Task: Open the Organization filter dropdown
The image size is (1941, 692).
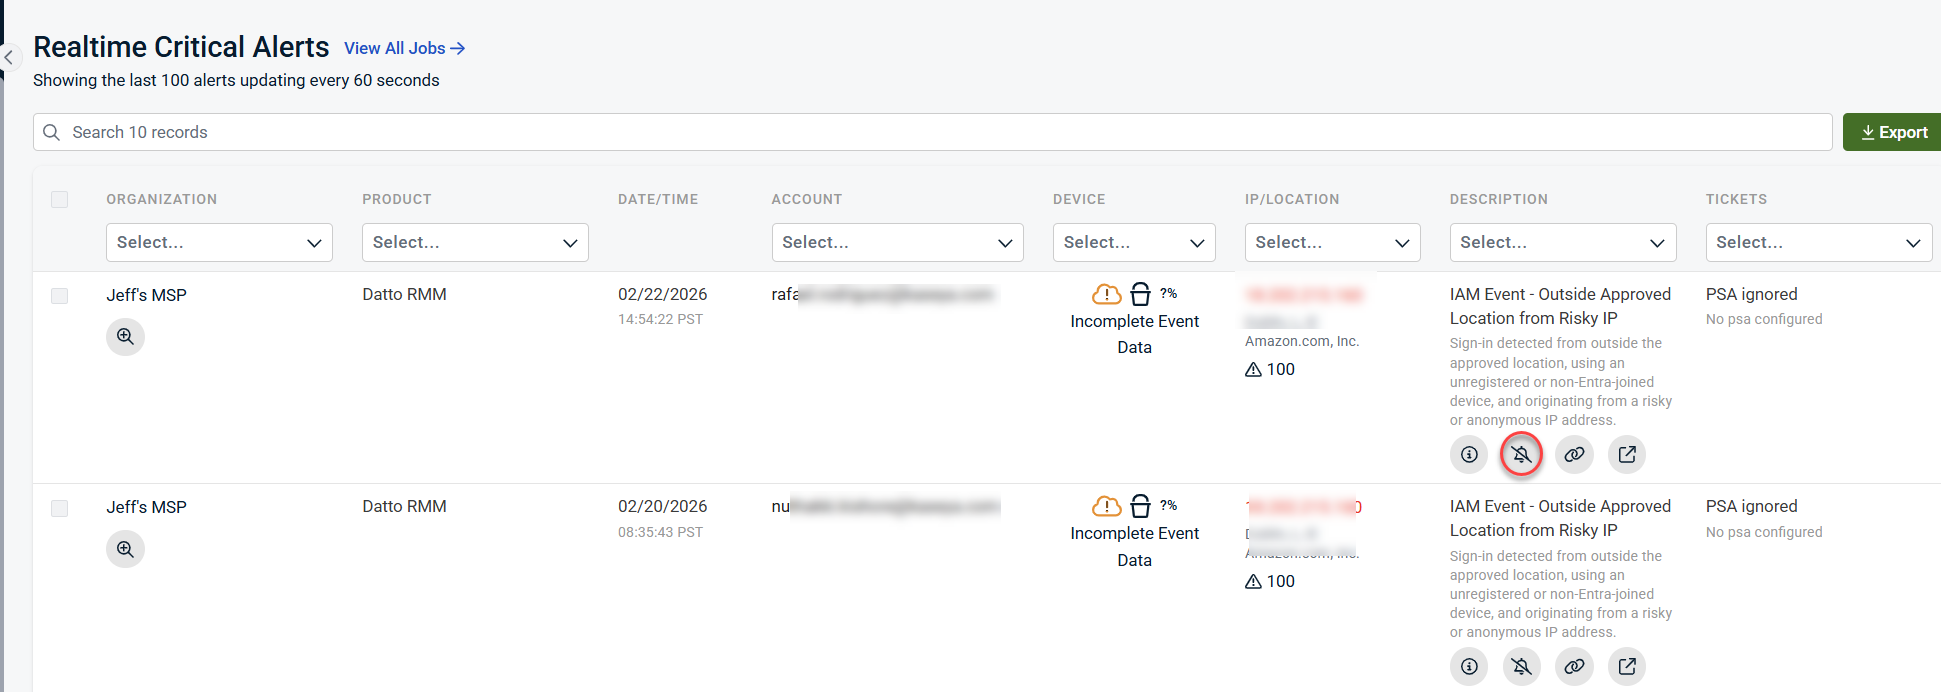Action: point(219,243)
